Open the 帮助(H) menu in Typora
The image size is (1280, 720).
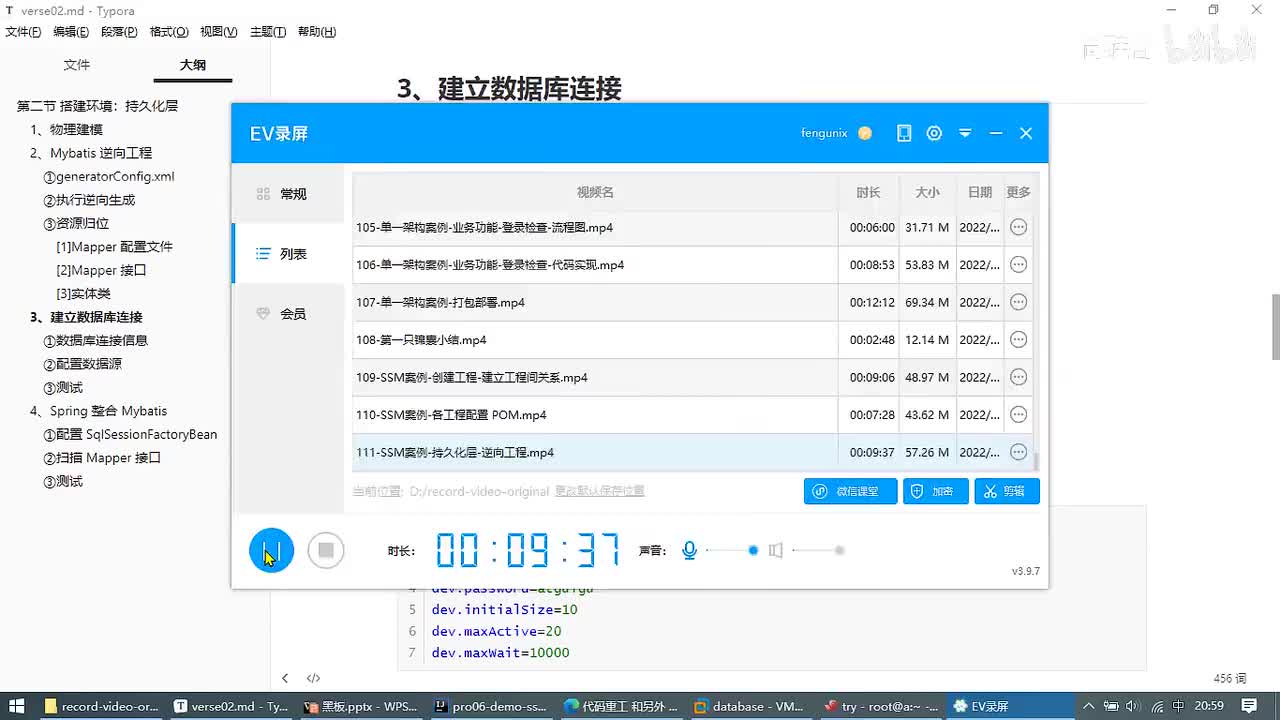coord(317,32)
